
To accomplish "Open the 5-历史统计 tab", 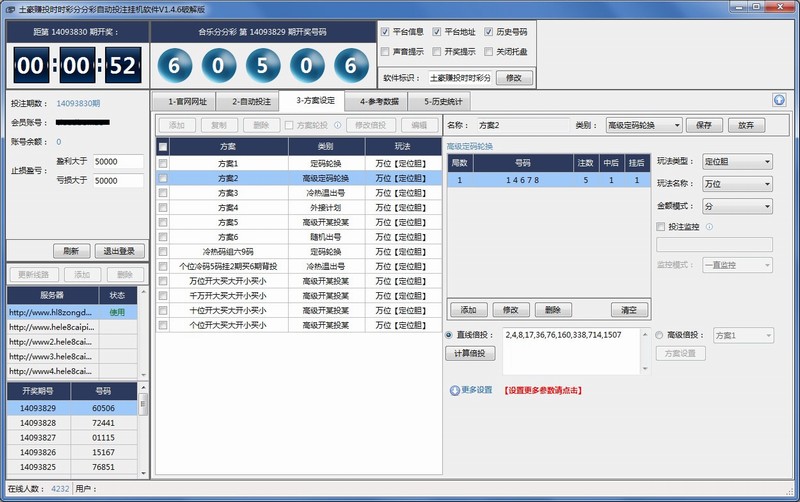I will tap(440, 101).
